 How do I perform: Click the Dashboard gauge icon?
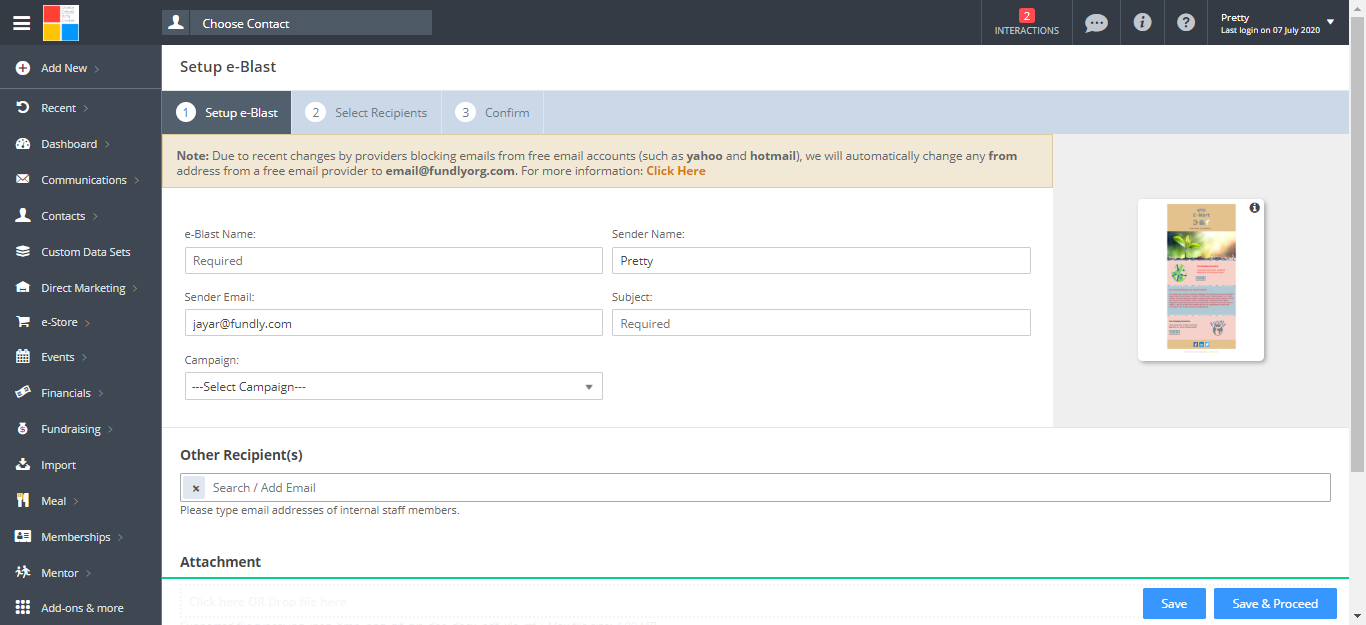click(x=22, y=144)
